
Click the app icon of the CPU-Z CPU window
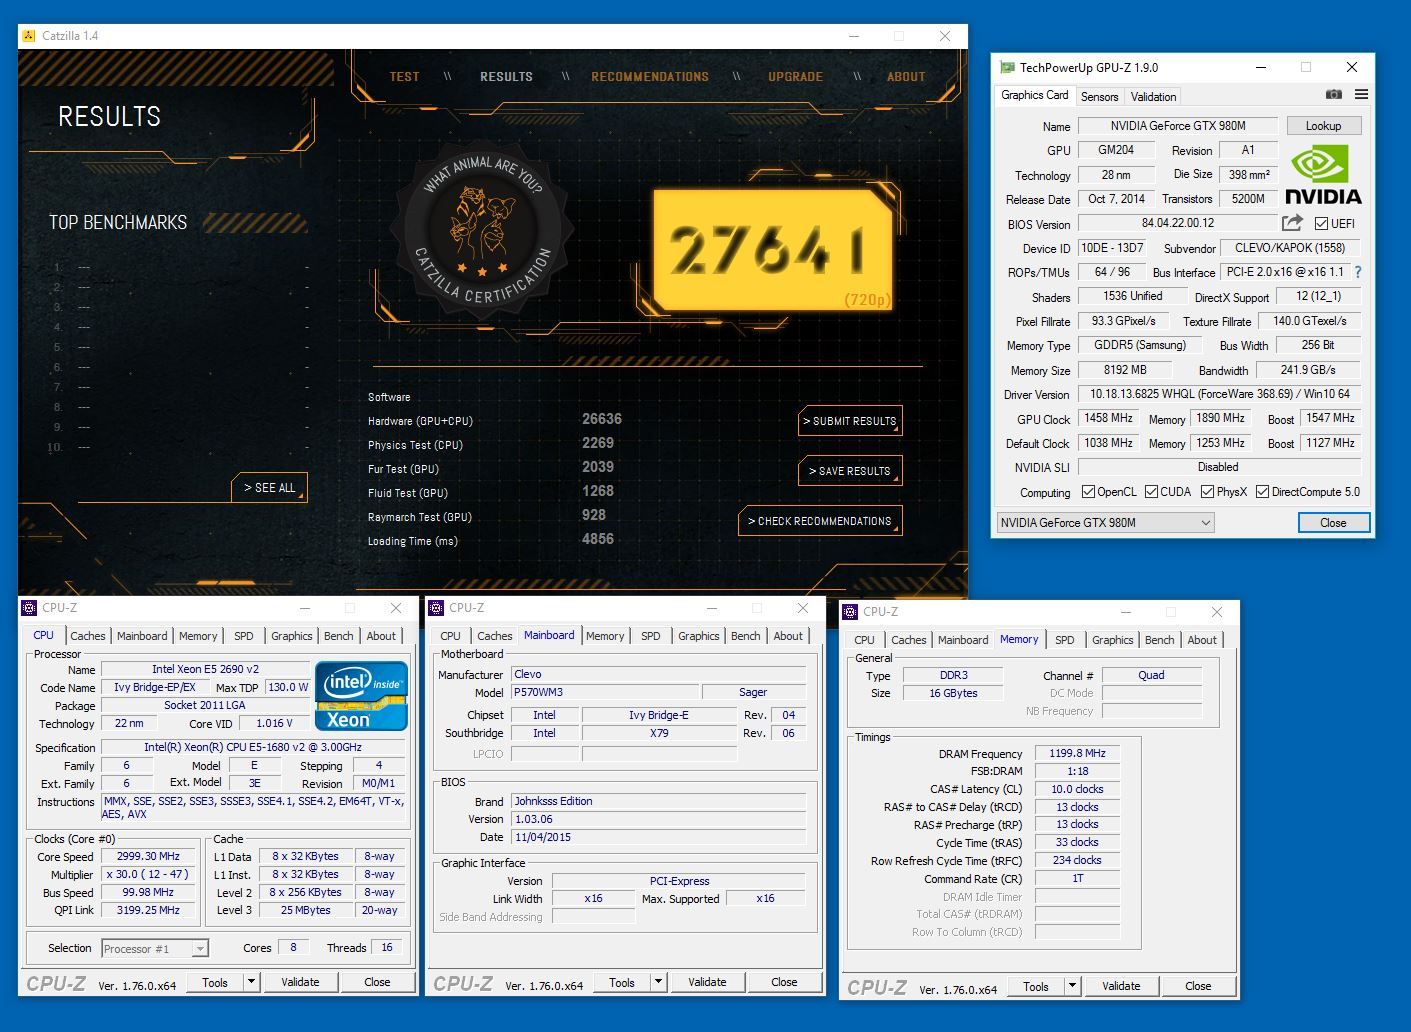30,608
